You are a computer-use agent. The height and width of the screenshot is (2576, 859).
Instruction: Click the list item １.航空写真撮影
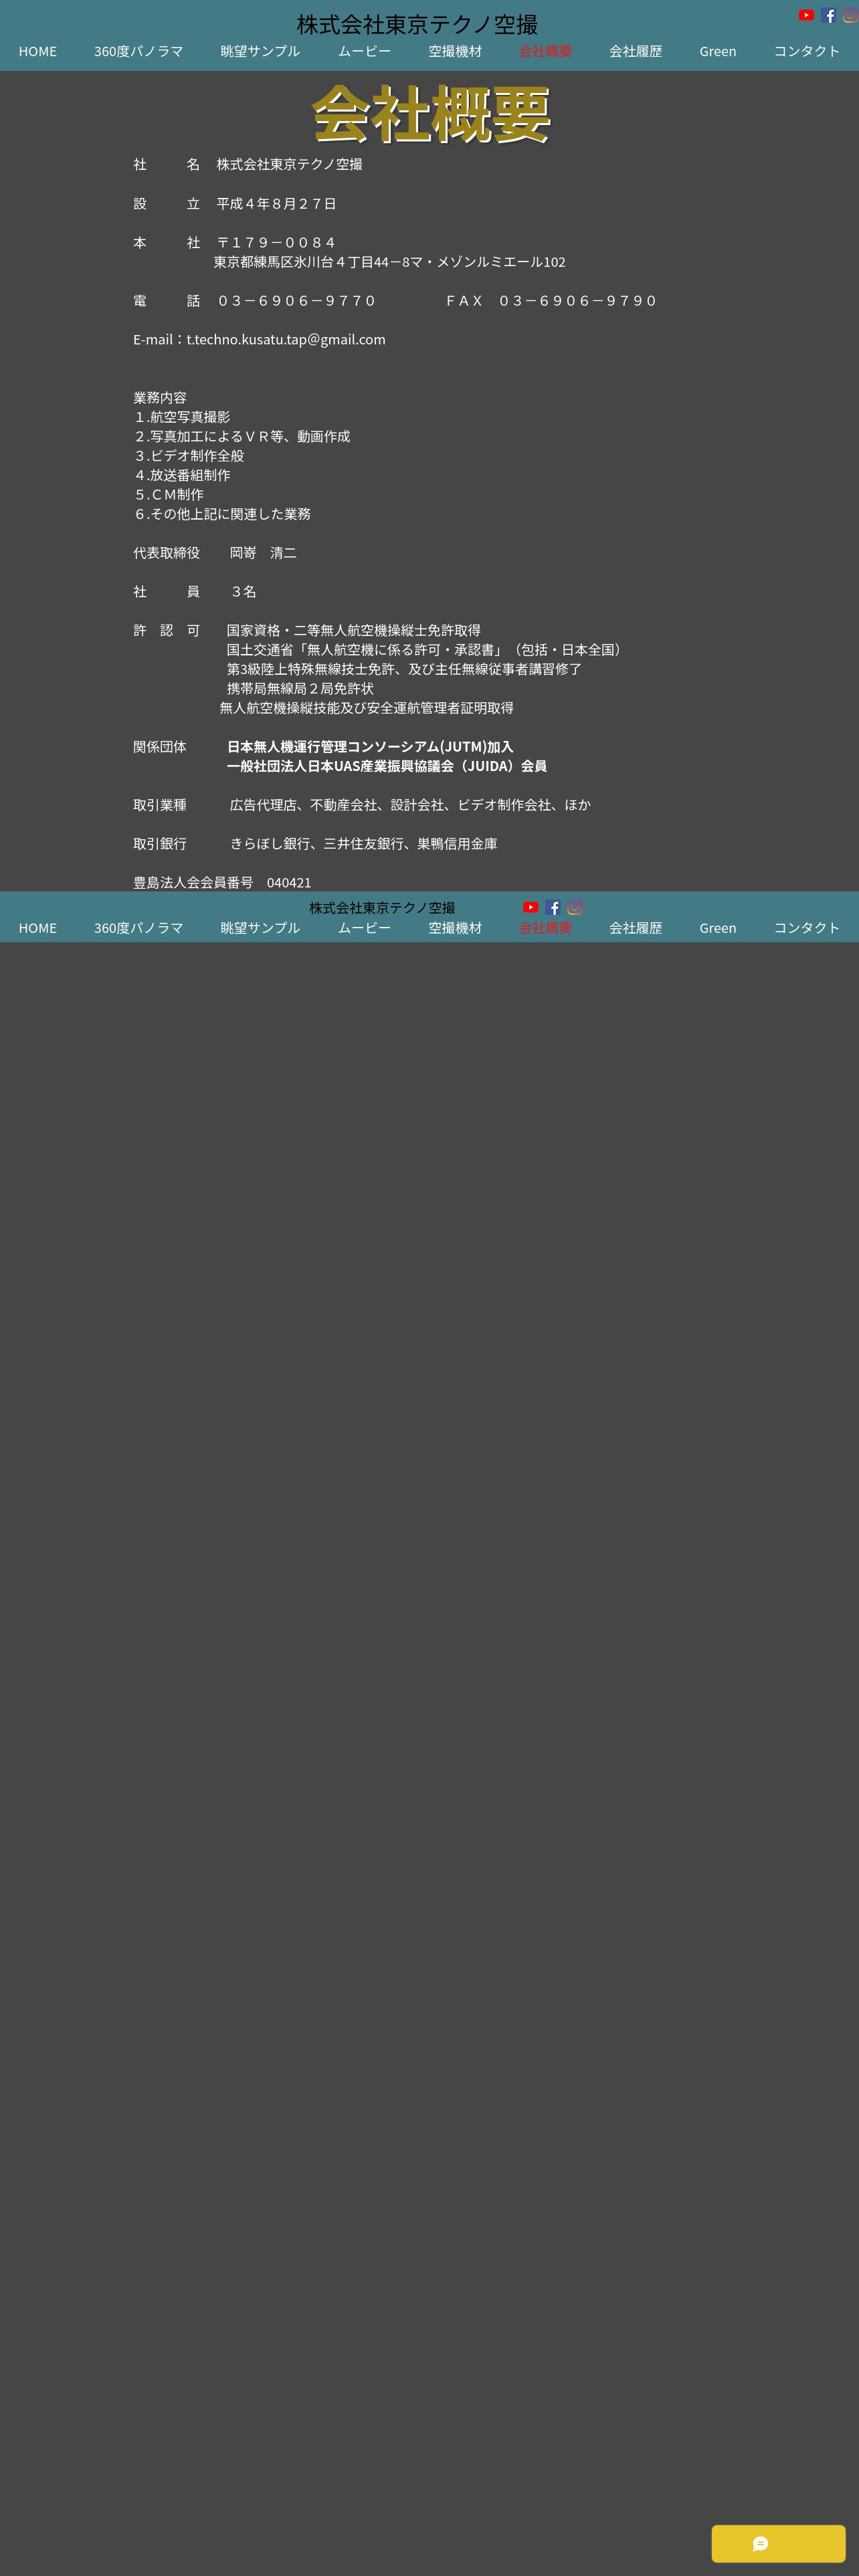pyautogui.click(x=182, y=417)
